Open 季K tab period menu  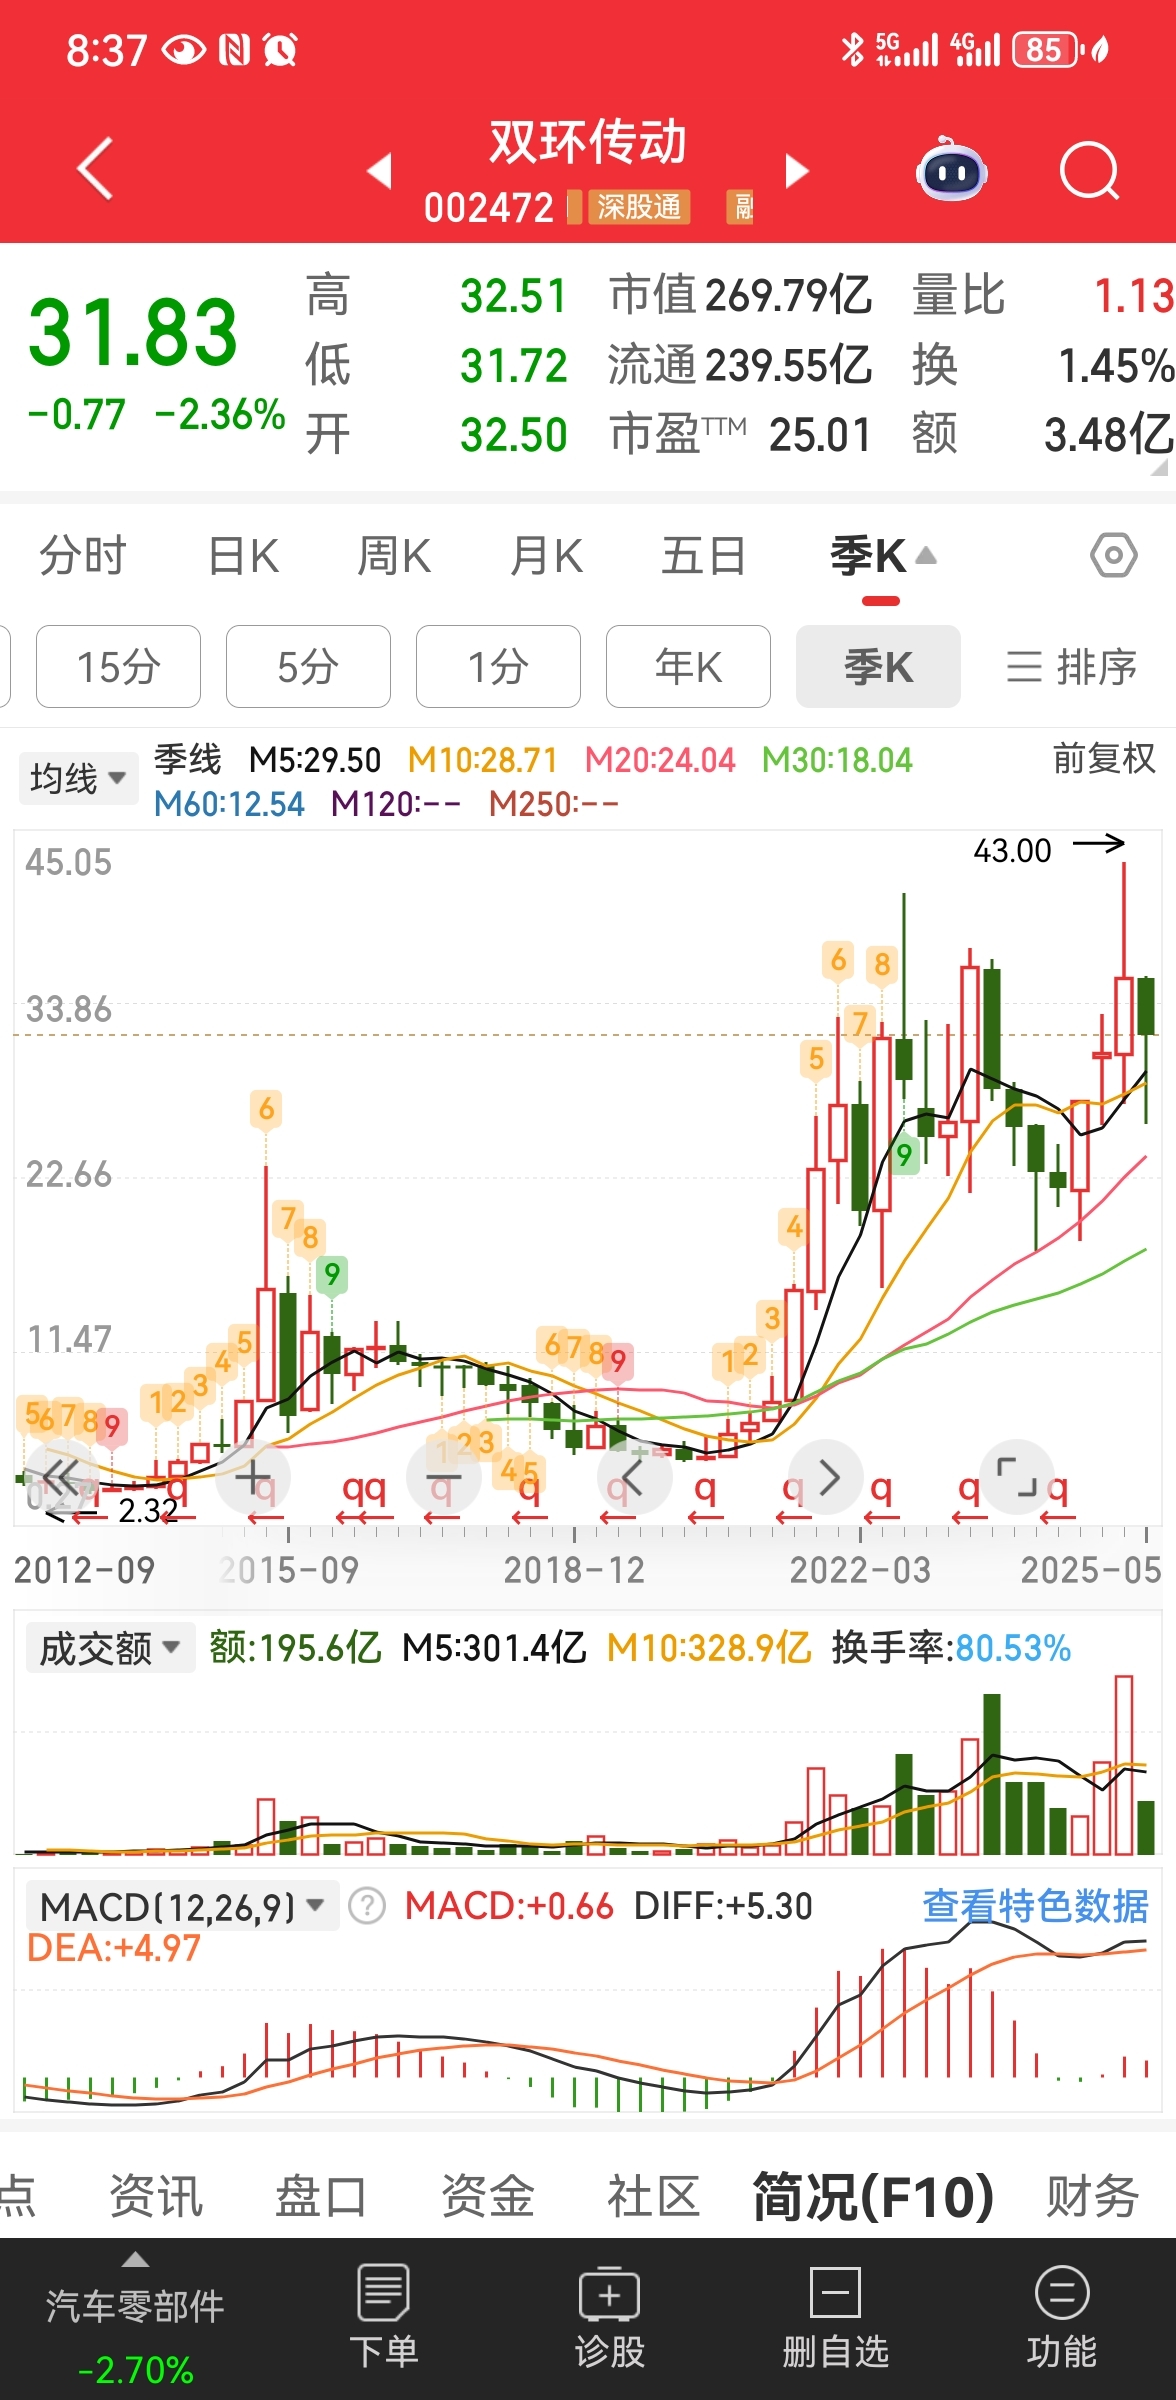[x=882, y=556]
